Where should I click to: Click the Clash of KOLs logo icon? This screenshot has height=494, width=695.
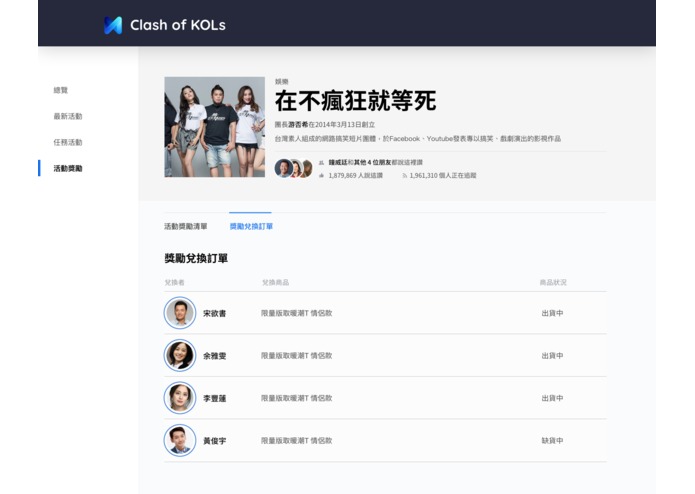click(x=113, y=25)
